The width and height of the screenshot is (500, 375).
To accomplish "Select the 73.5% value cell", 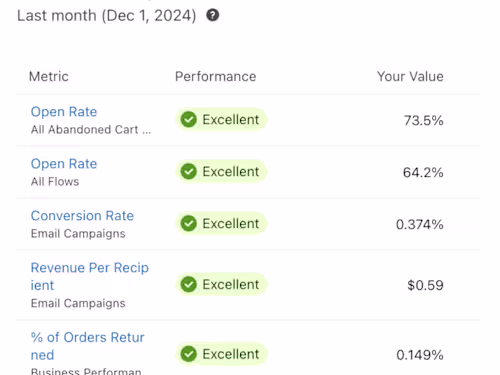I will click(424, 120).
